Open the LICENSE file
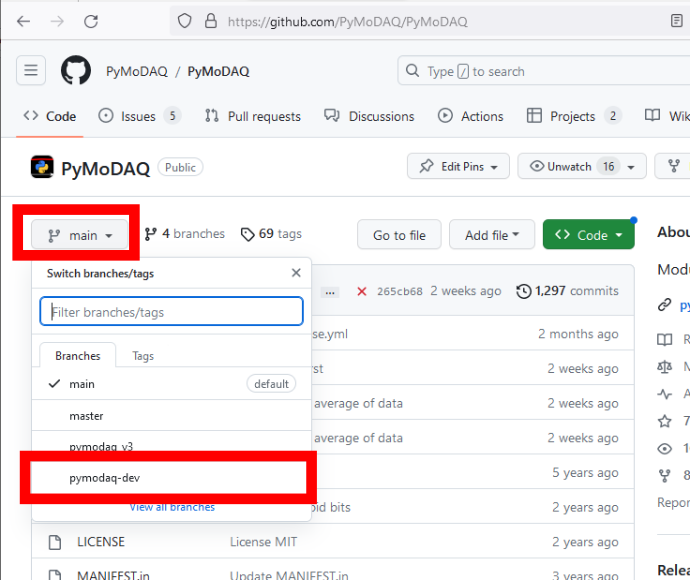 (101, 542)
